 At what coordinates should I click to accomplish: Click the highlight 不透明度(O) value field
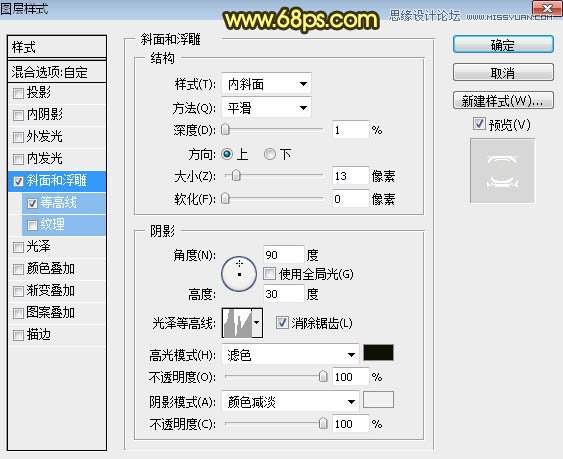350,377
